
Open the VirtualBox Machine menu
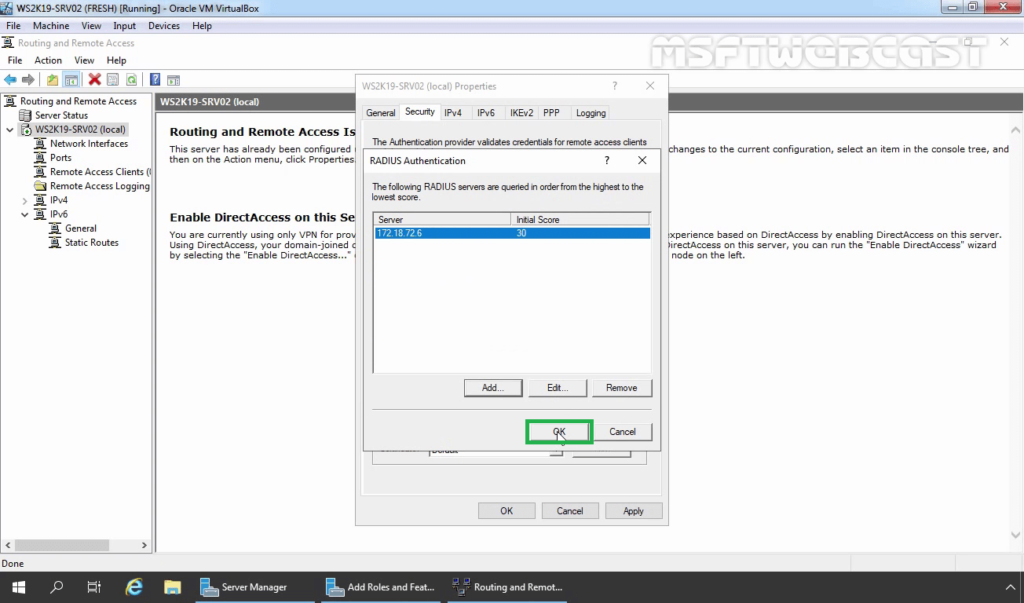[51, 25]
